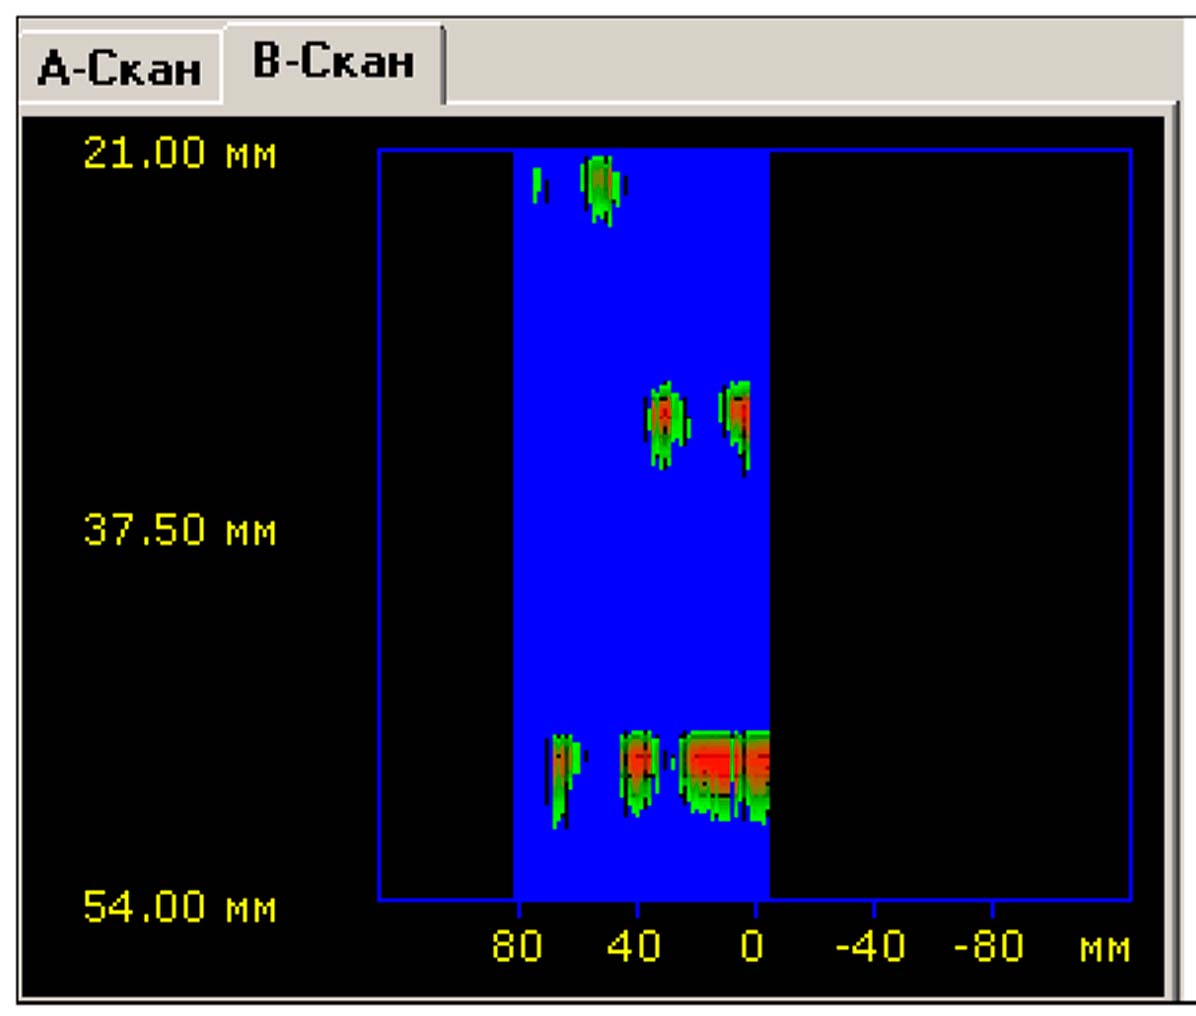Select the B-Скан tab
This screenshot has width=1196, height=1016.
(x=333, y=62)
